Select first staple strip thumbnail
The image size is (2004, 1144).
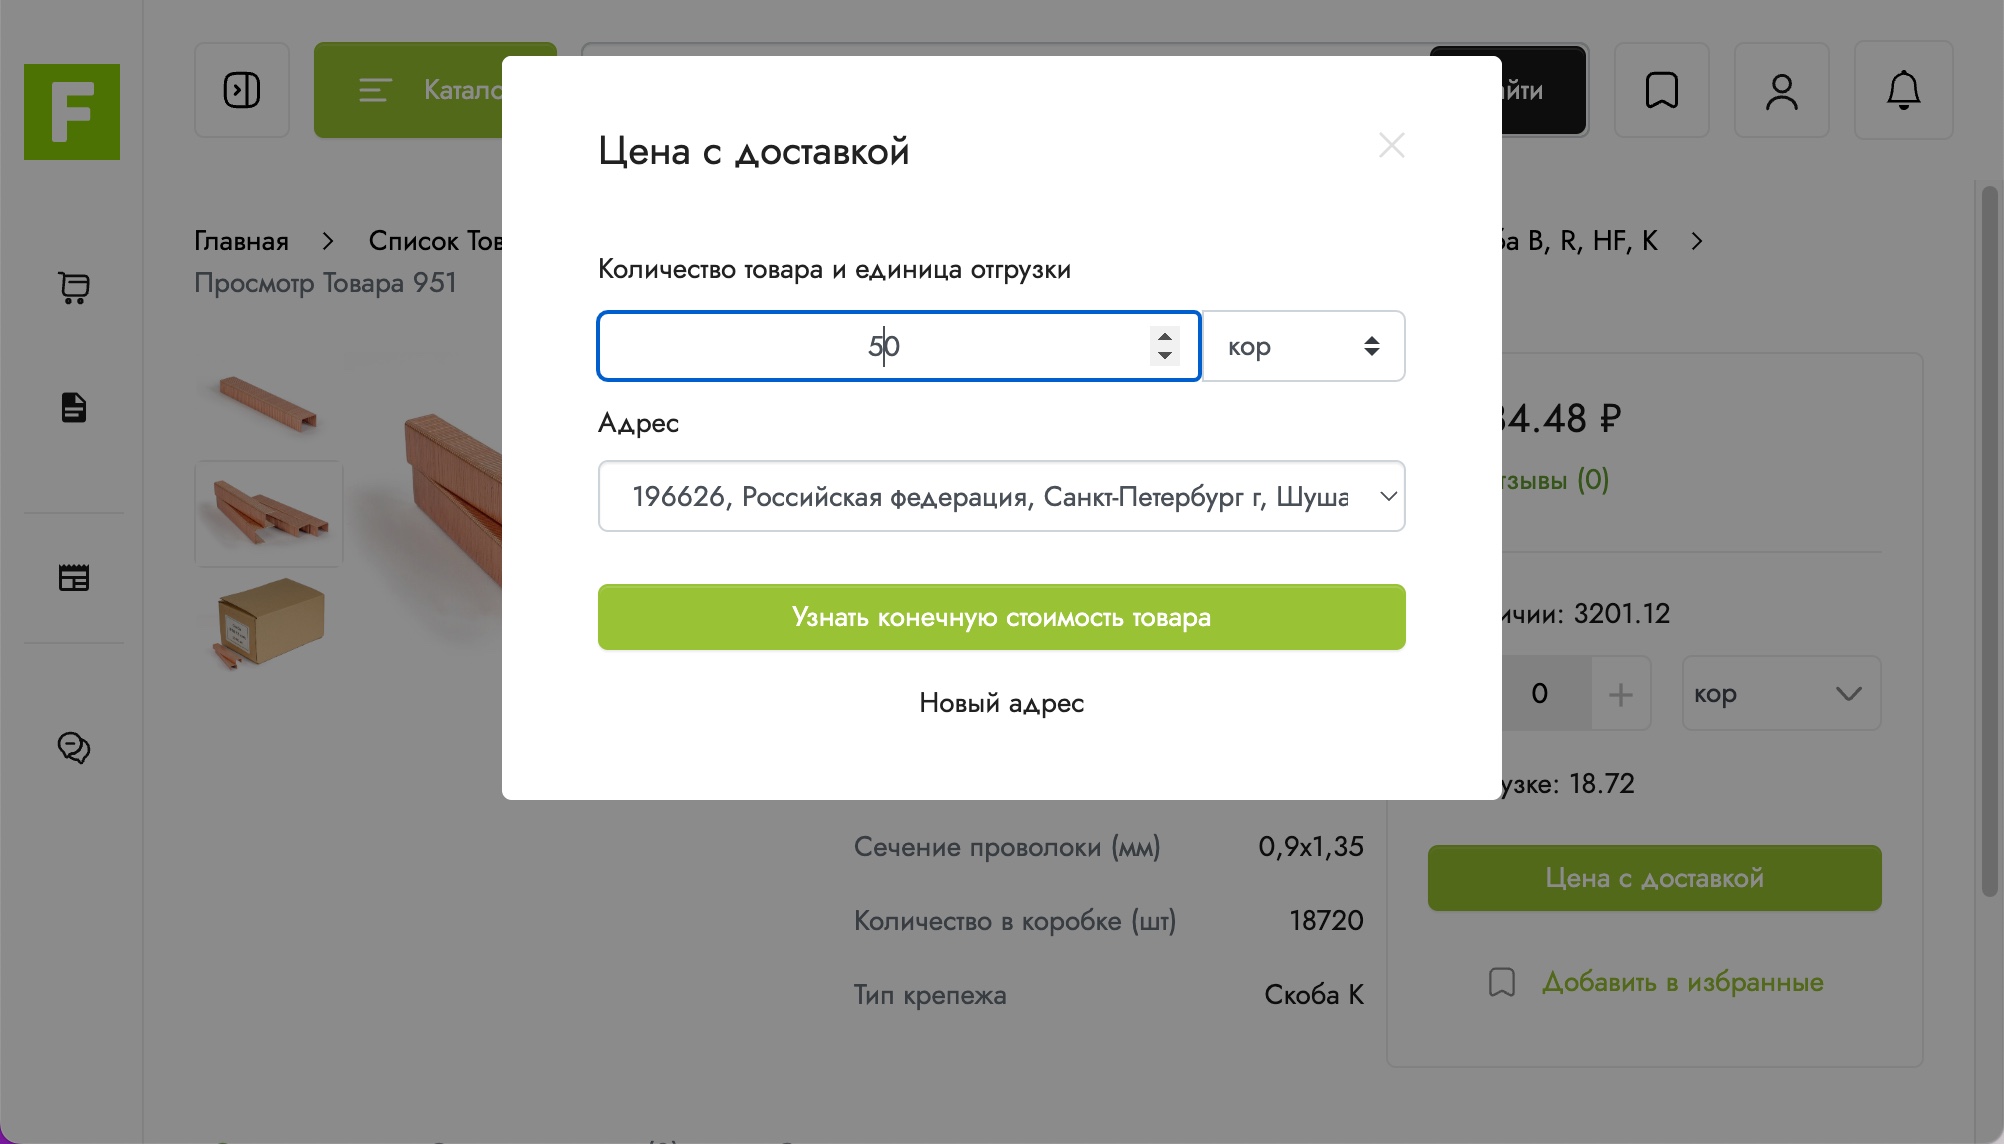tap(268, 402)
